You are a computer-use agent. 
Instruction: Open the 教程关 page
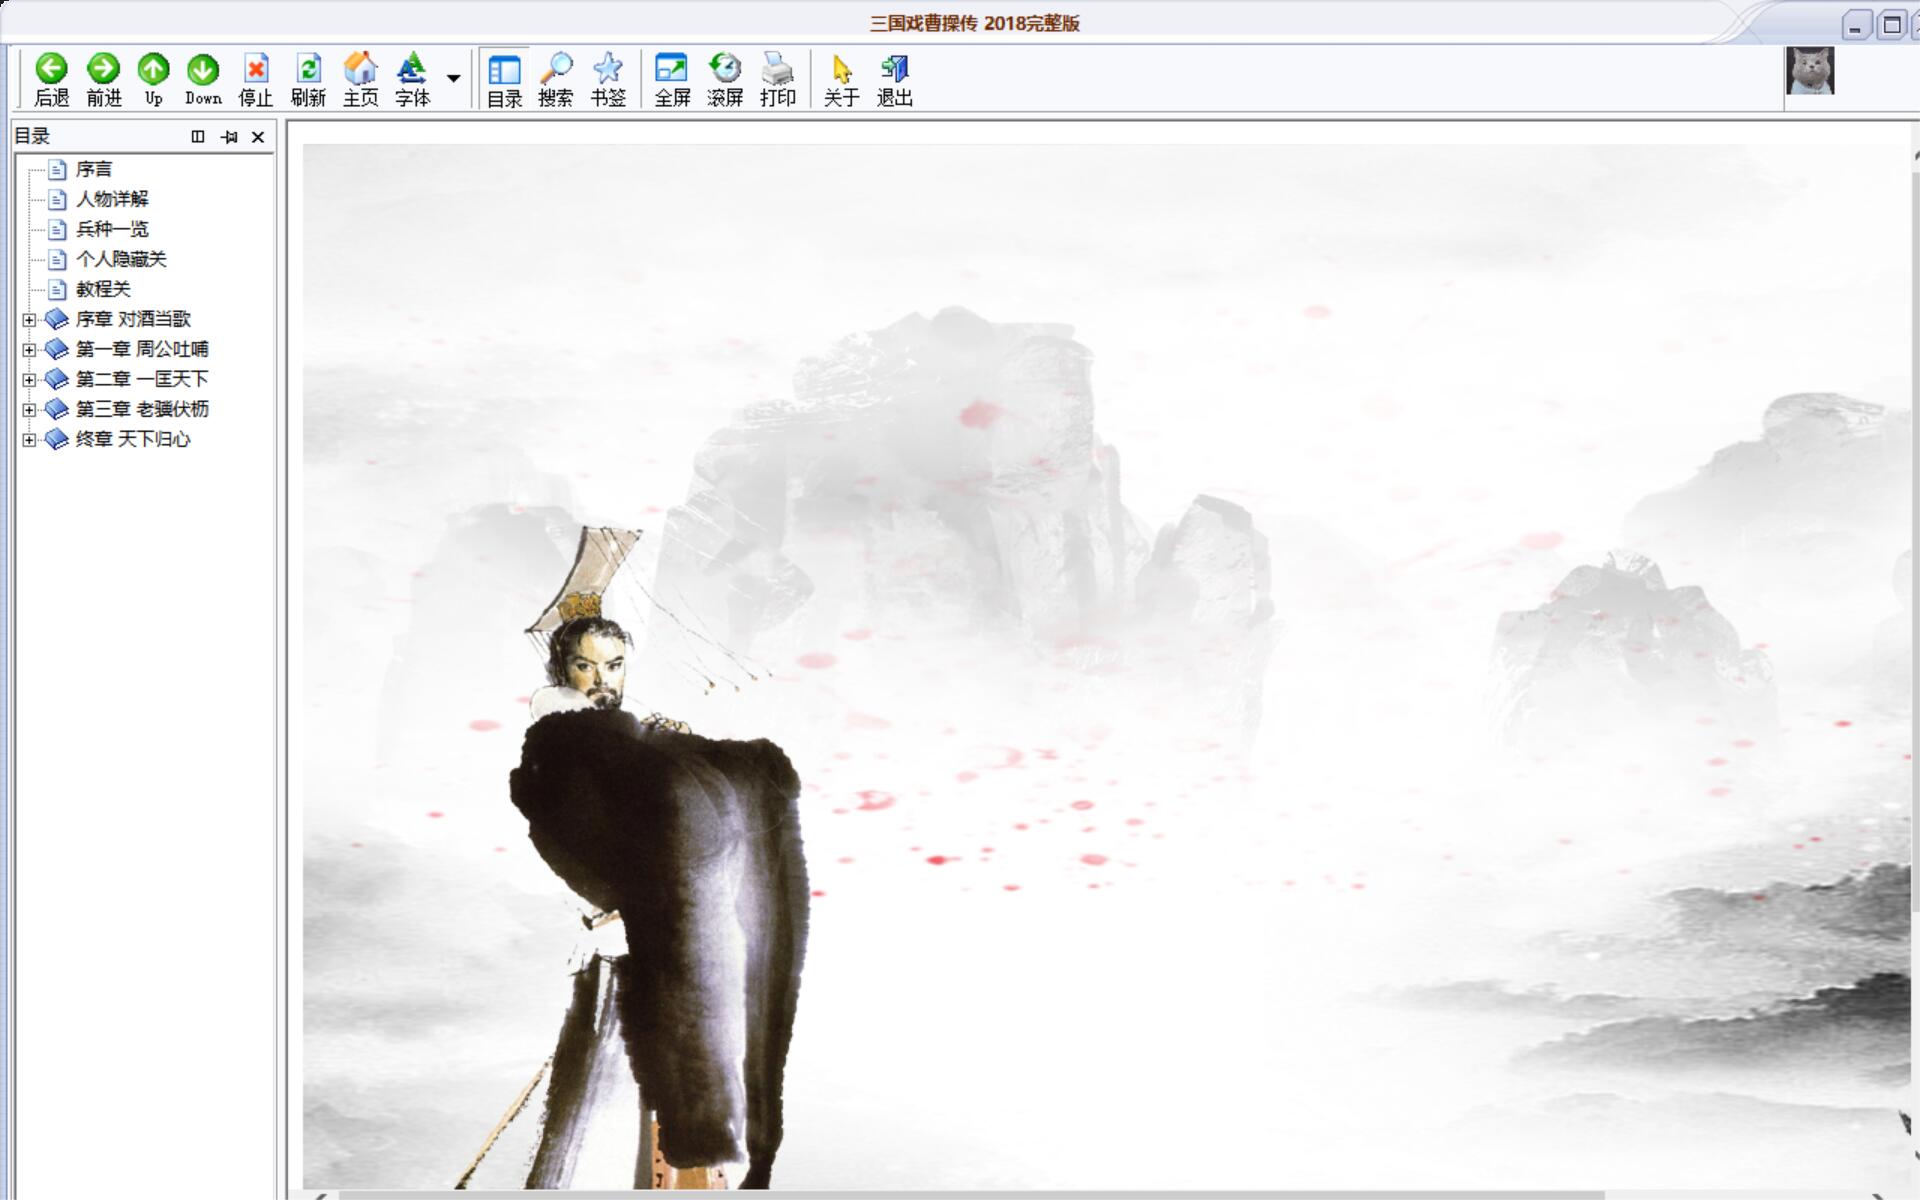coord(103,289)
